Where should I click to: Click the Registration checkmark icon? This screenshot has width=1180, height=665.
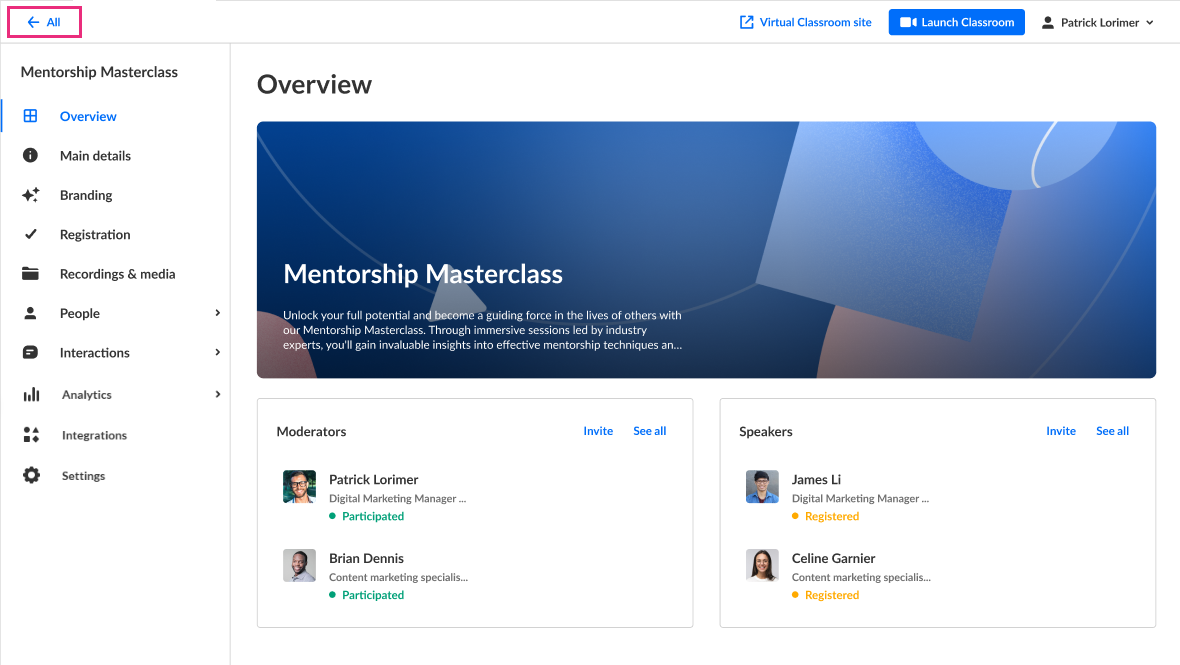30,234
